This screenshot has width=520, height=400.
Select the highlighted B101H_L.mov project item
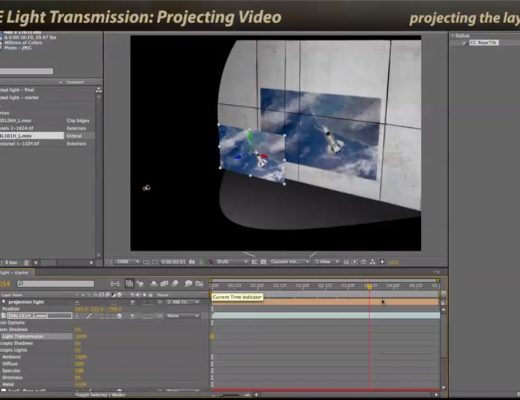pyautogui.click(x=32, y=136)
